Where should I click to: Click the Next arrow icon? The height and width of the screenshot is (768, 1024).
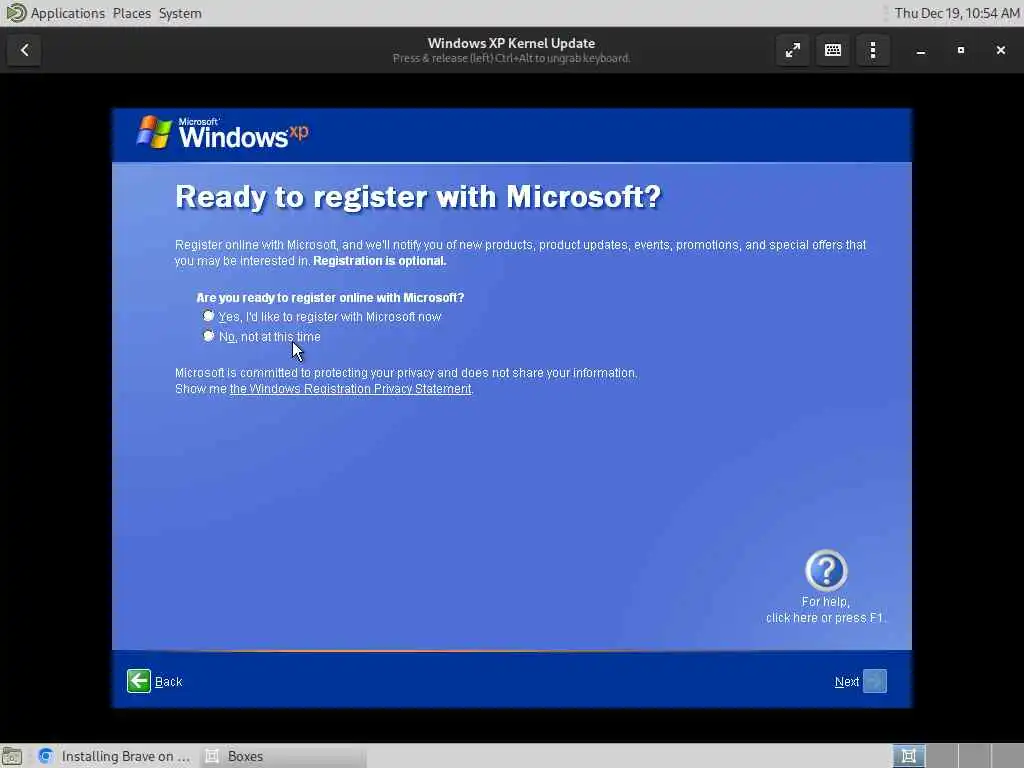pos(875,681)
